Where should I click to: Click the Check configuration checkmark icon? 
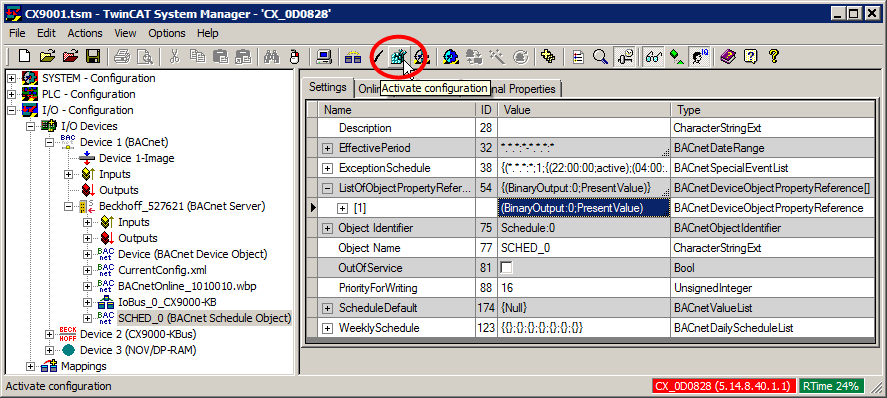(x=377, y=56)
